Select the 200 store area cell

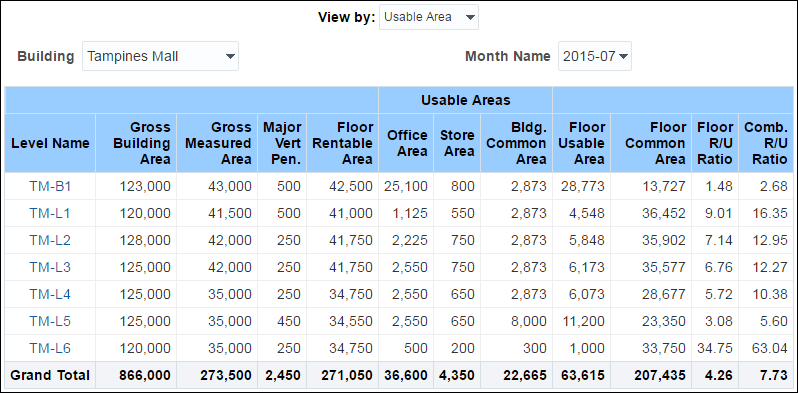point(457,348)
